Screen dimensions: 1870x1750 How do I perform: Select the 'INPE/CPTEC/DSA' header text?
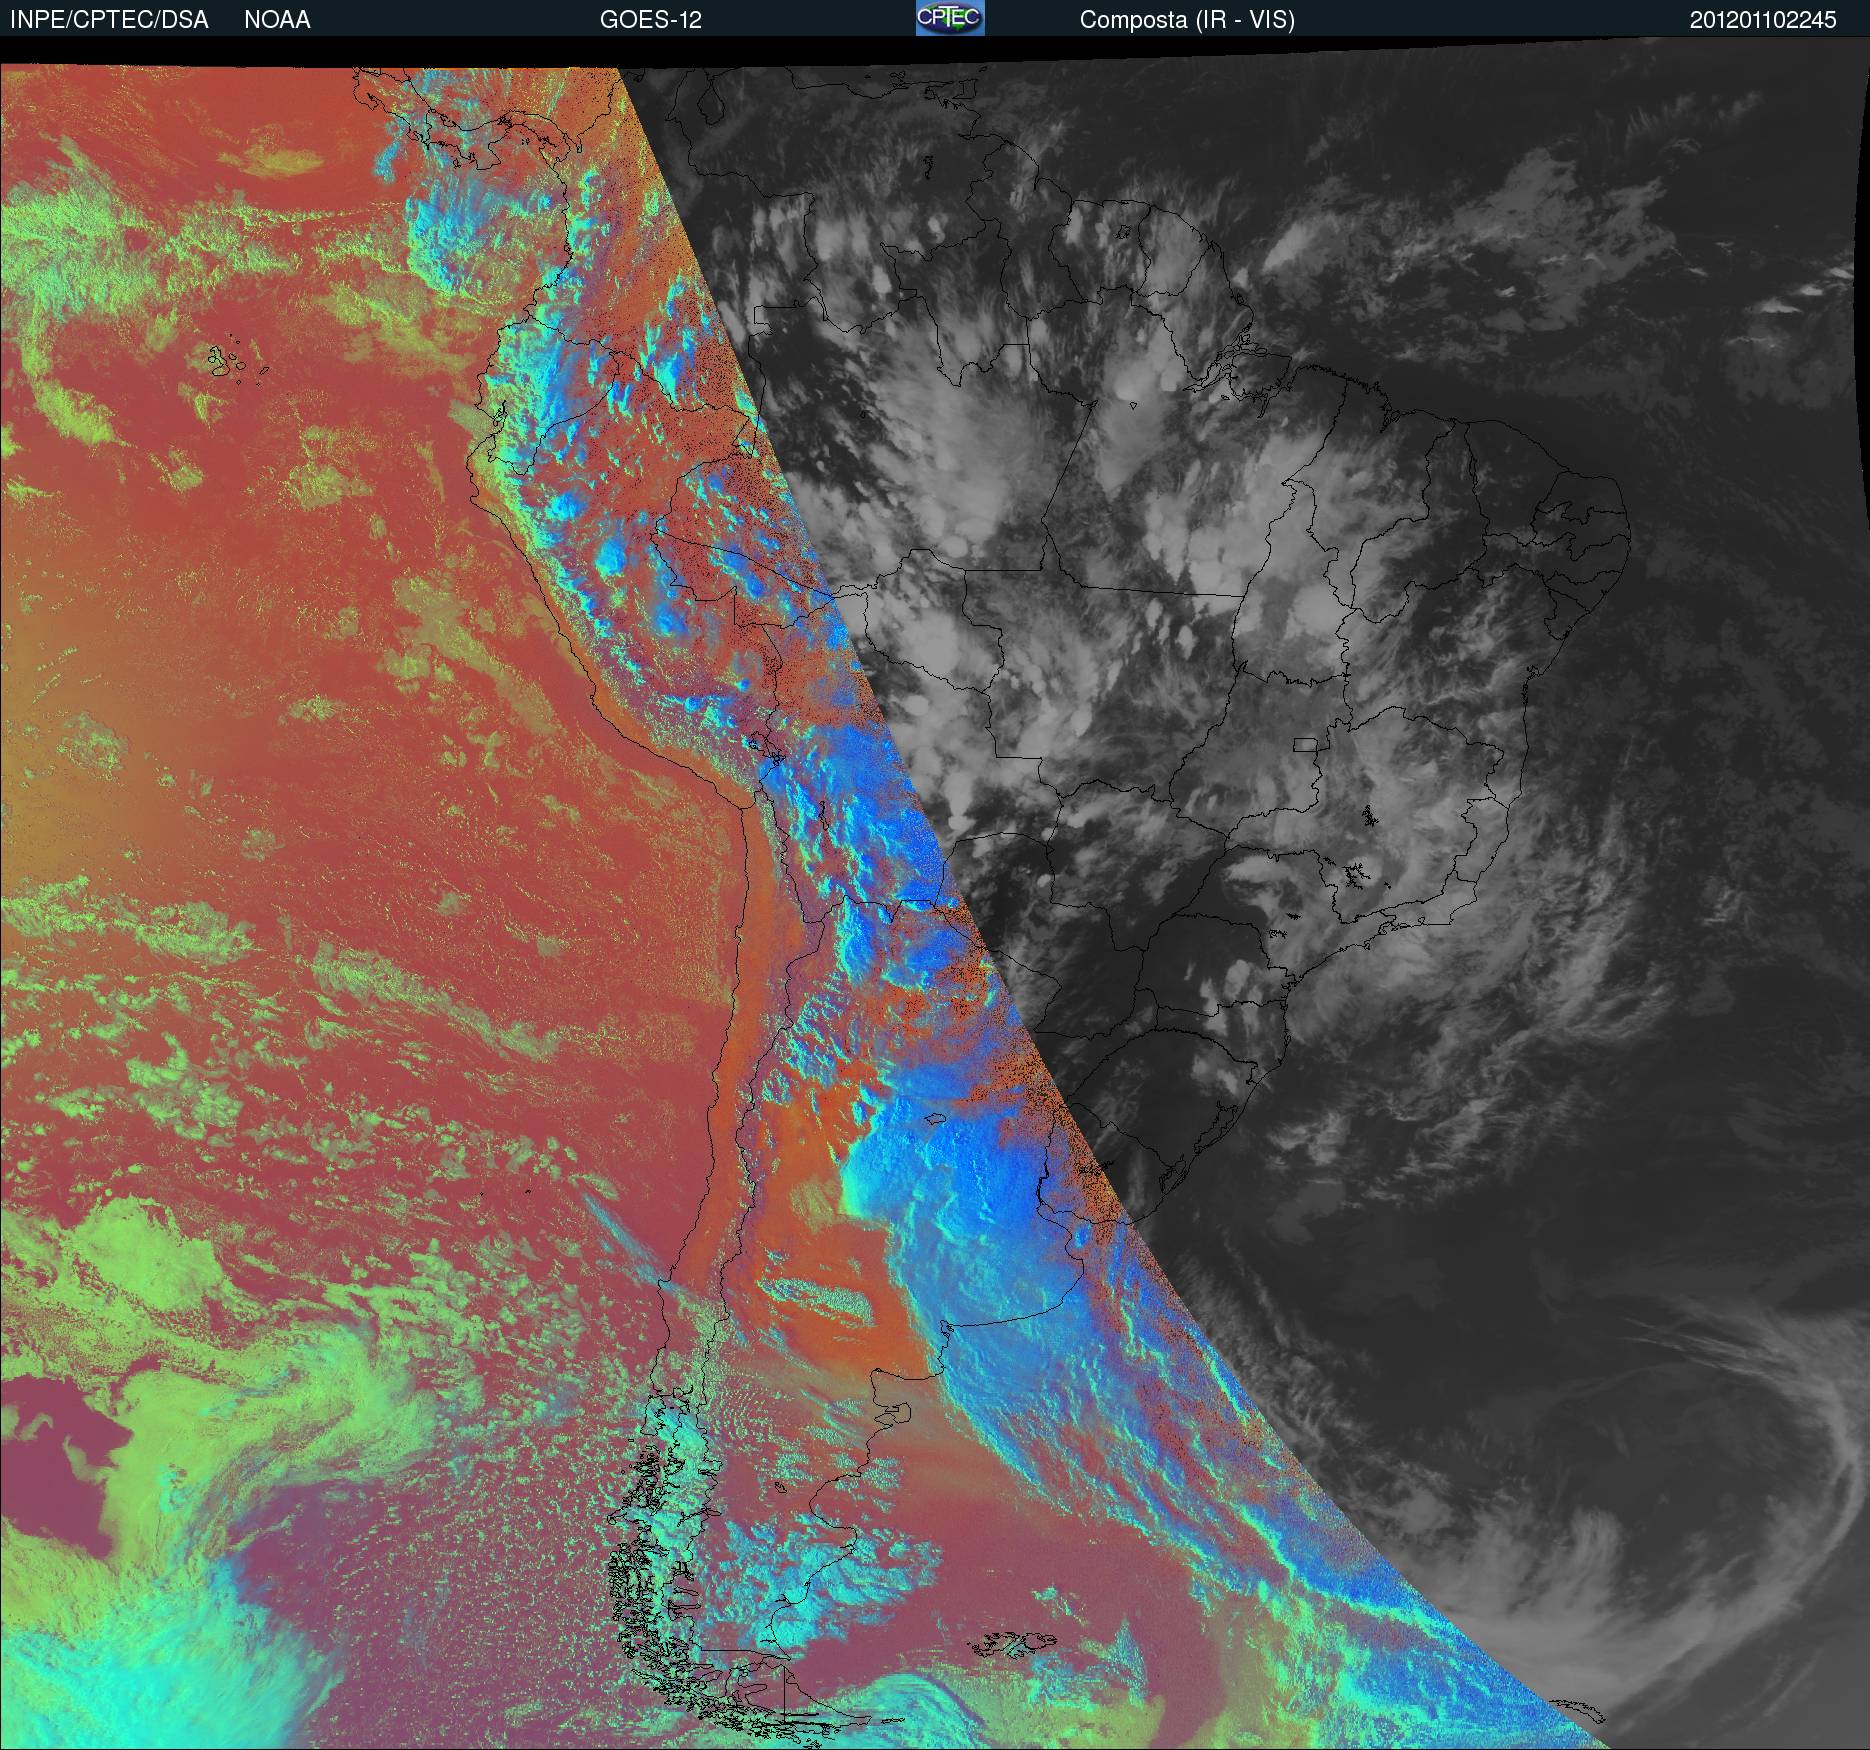click(109, 20)
